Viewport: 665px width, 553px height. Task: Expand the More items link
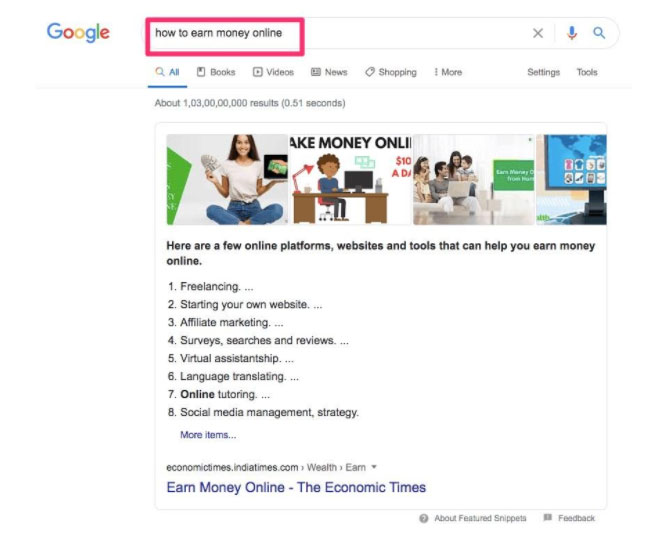pos(208,435)
